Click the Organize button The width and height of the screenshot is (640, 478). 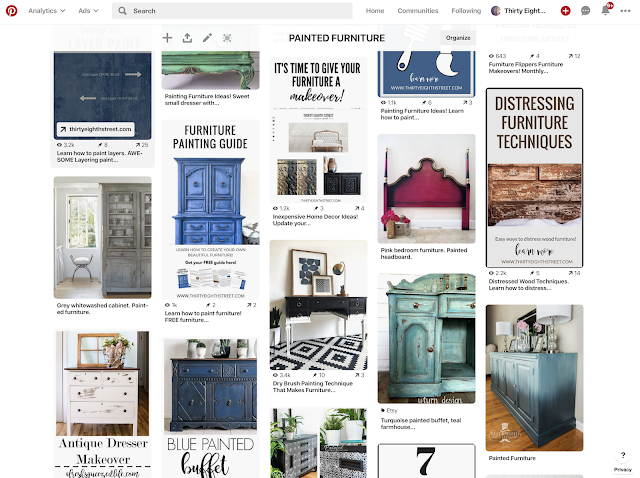pyautogui.click(x=458, y=38)
